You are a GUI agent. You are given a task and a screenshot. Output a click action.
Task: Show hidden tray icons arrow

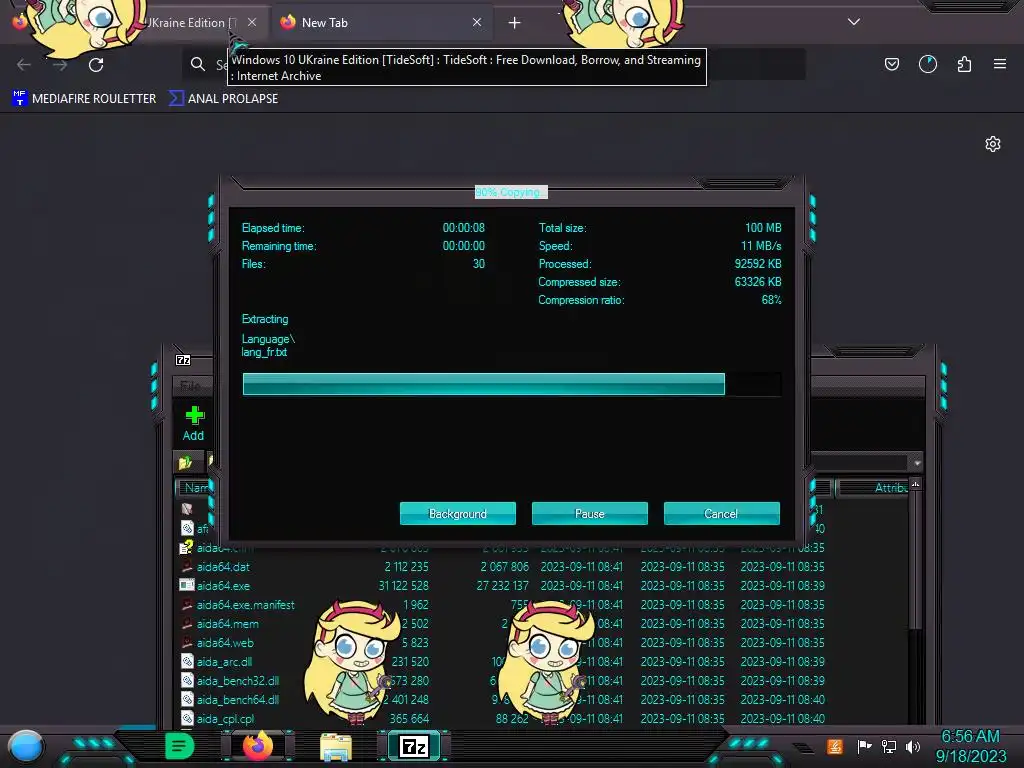(x=803, y=747)
